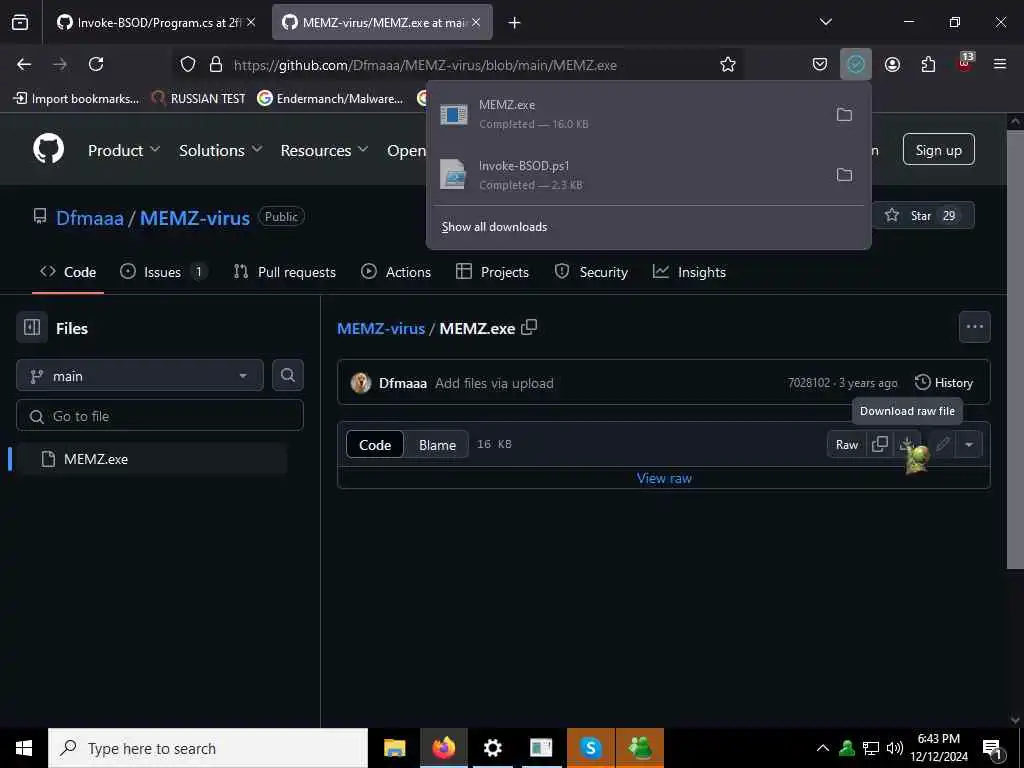Open the Code repository tab

point(68,272)
